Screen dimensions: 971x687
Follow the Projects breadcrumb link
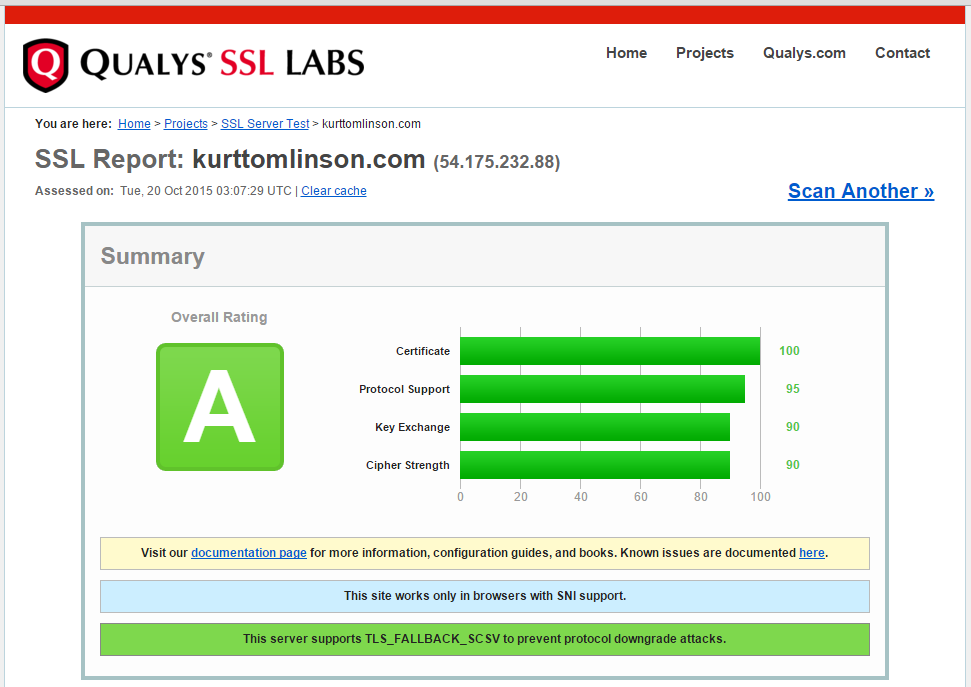pyautogui.click(x=186, y=124)
